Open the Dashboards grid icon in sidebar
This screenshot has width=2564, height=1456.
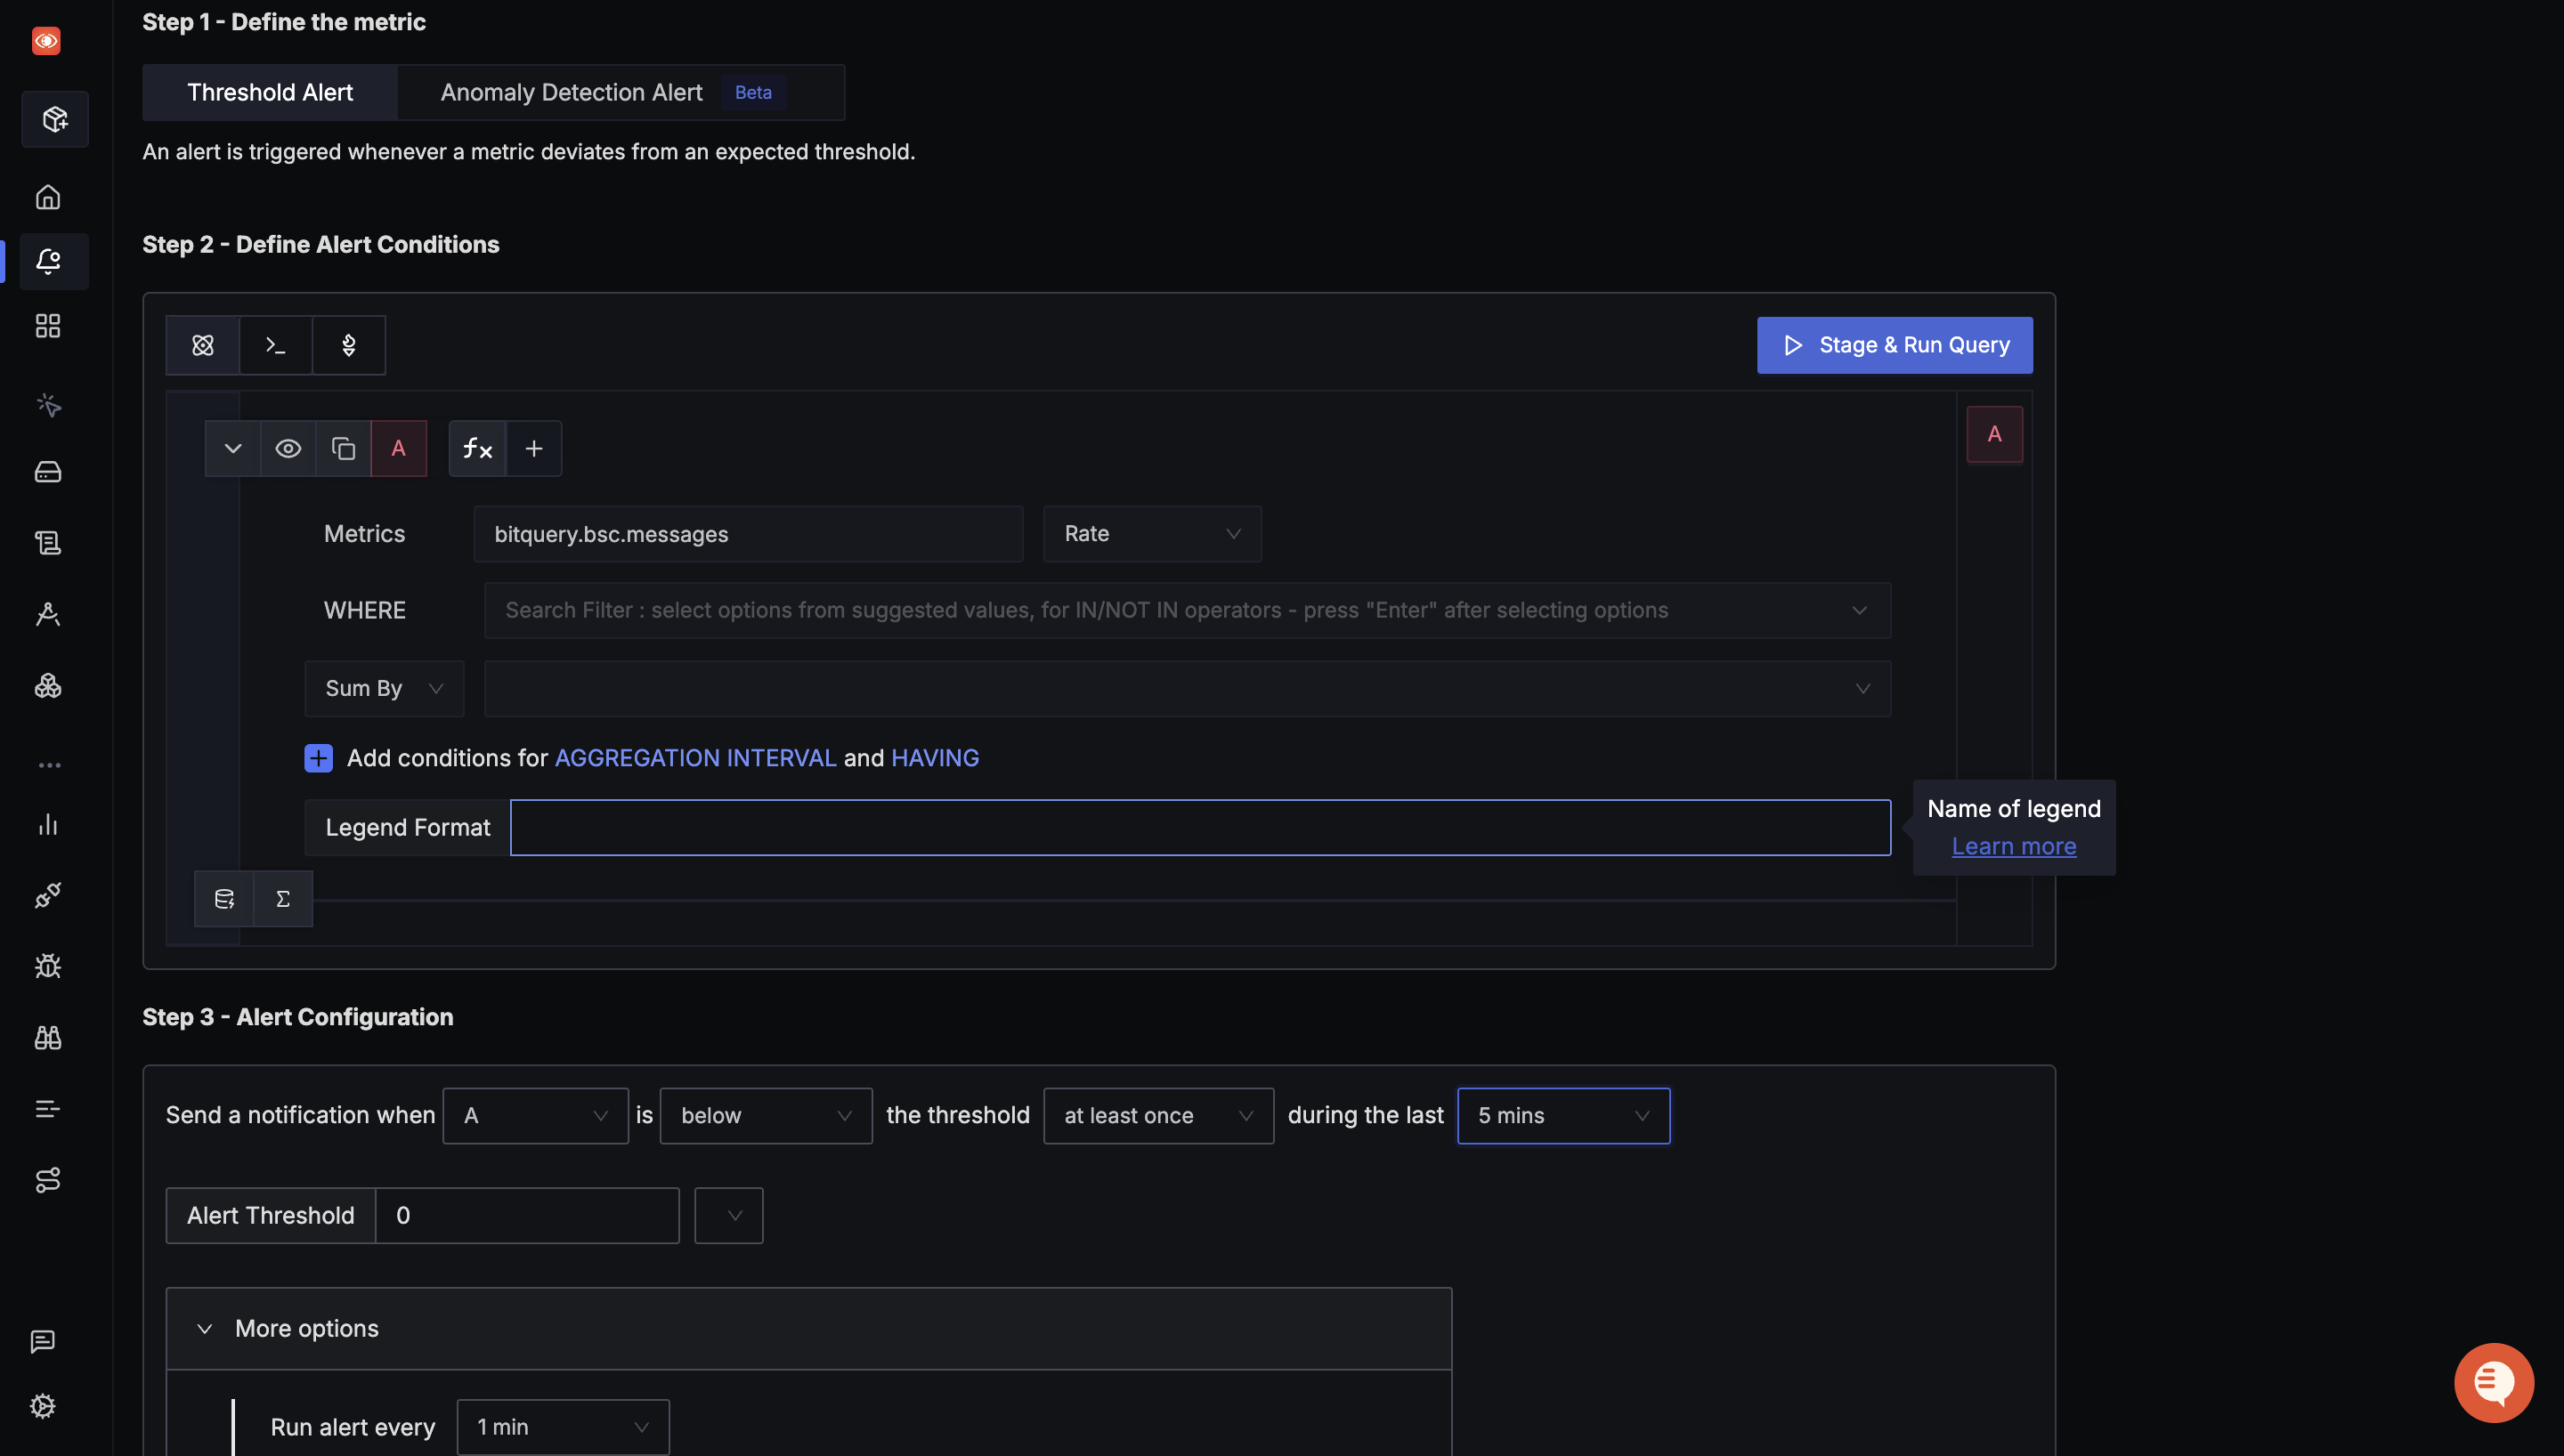48,326
